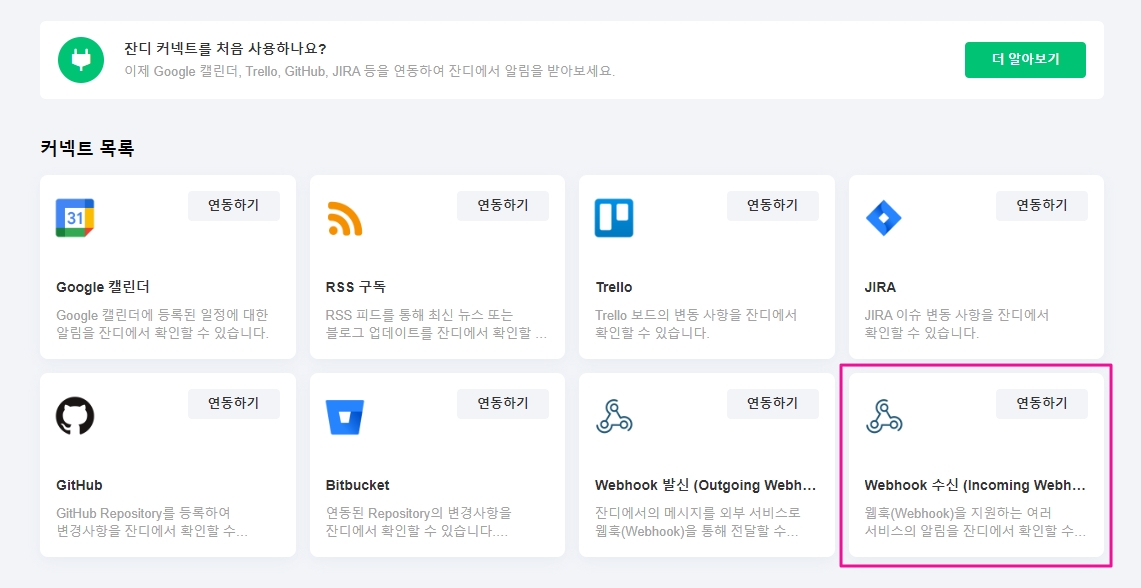Click the Google Calendar icon
1141x588 pixels.
pyautogui.click(x=75, y=218)
